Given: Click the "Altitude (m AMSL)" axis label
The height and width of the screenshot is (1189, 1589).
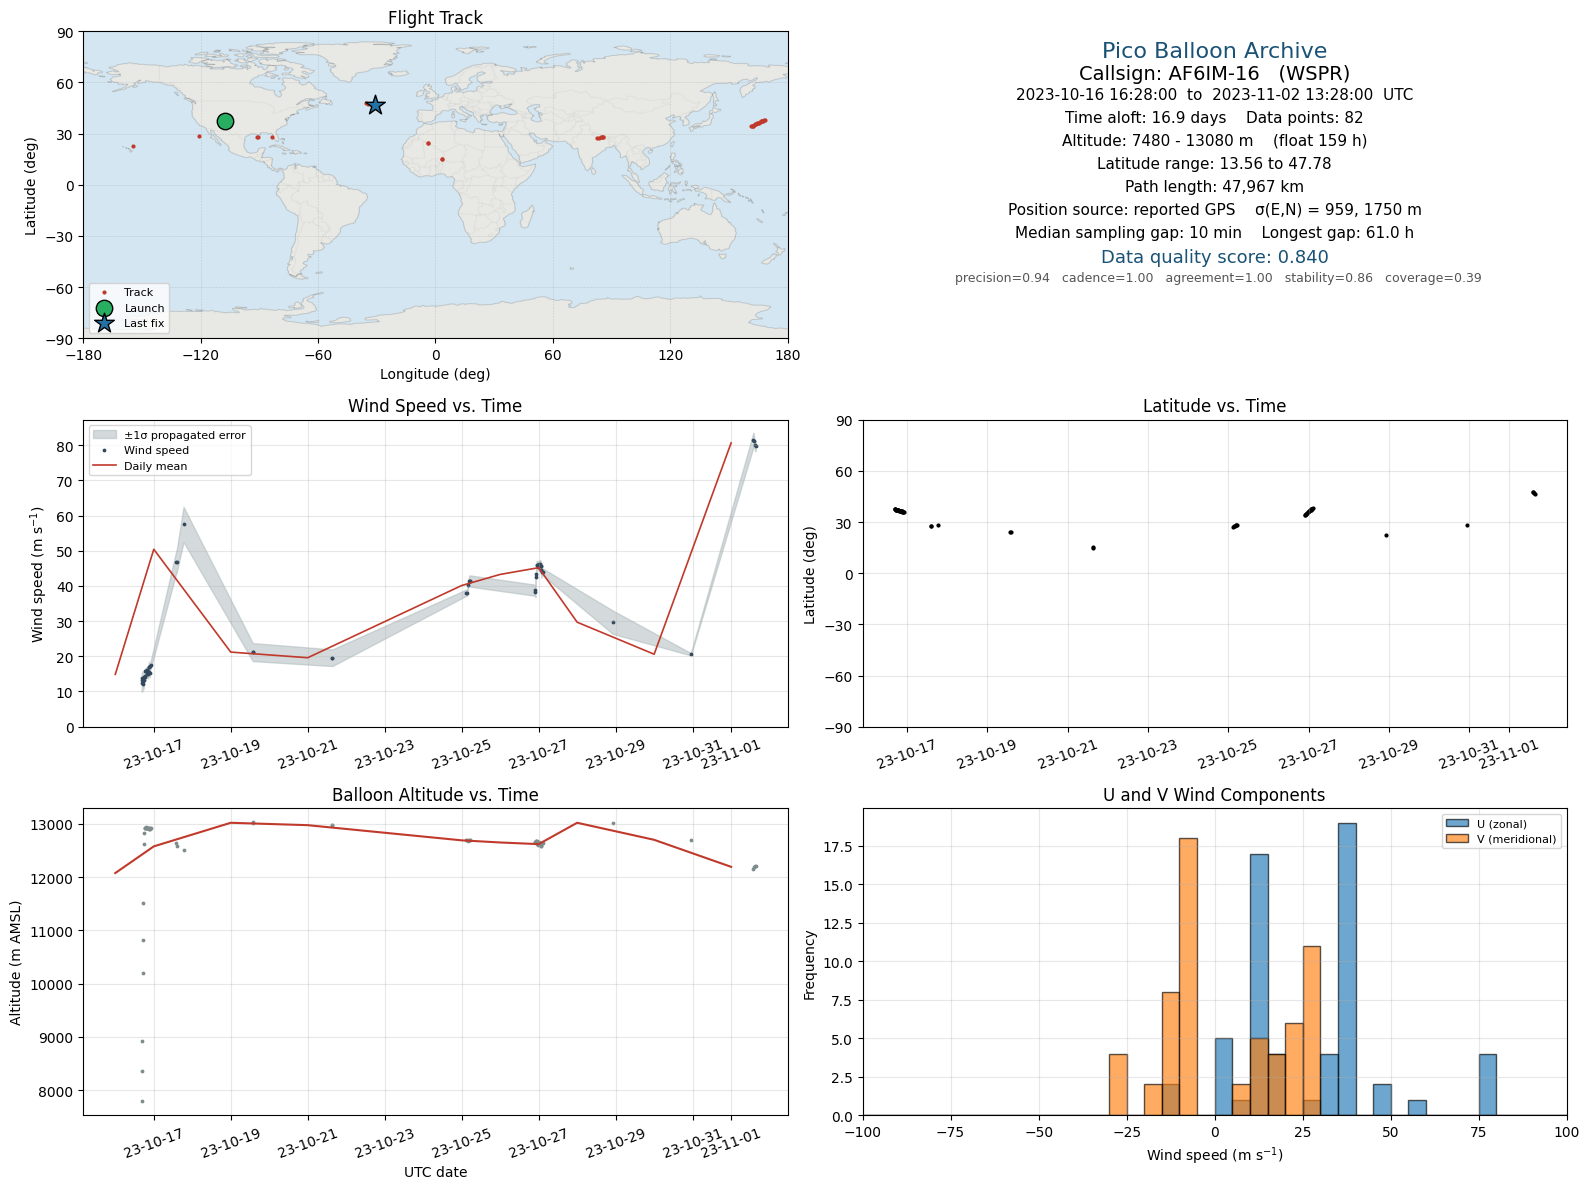Looking at the screenshot, I should click(16, 962).
